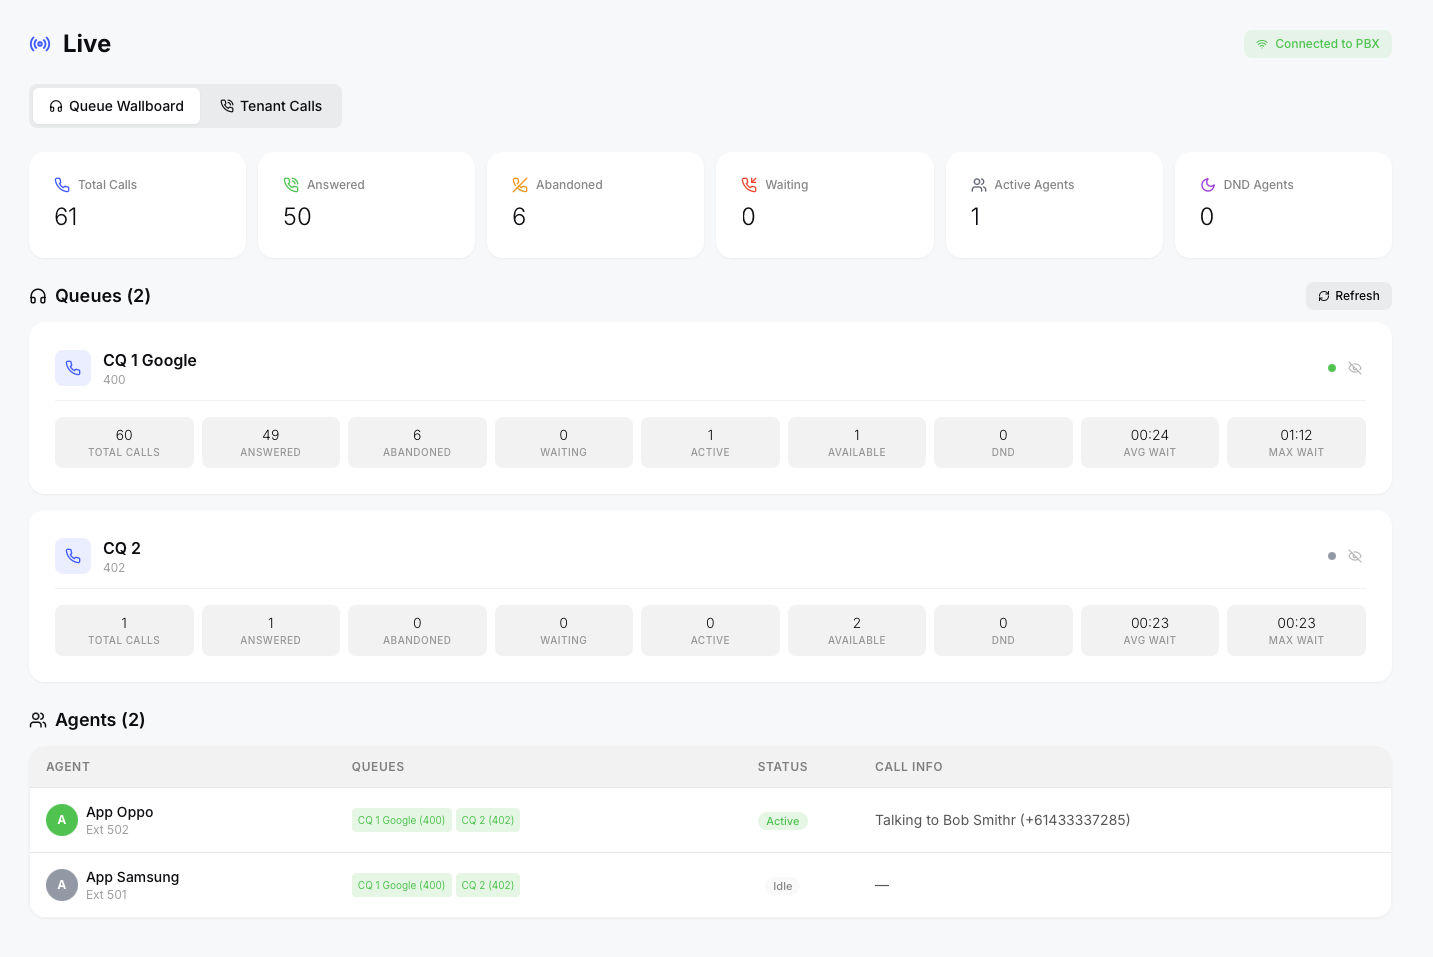
Task: Click the green status dot for CQ 1 Google
Action: point(1332,368)
